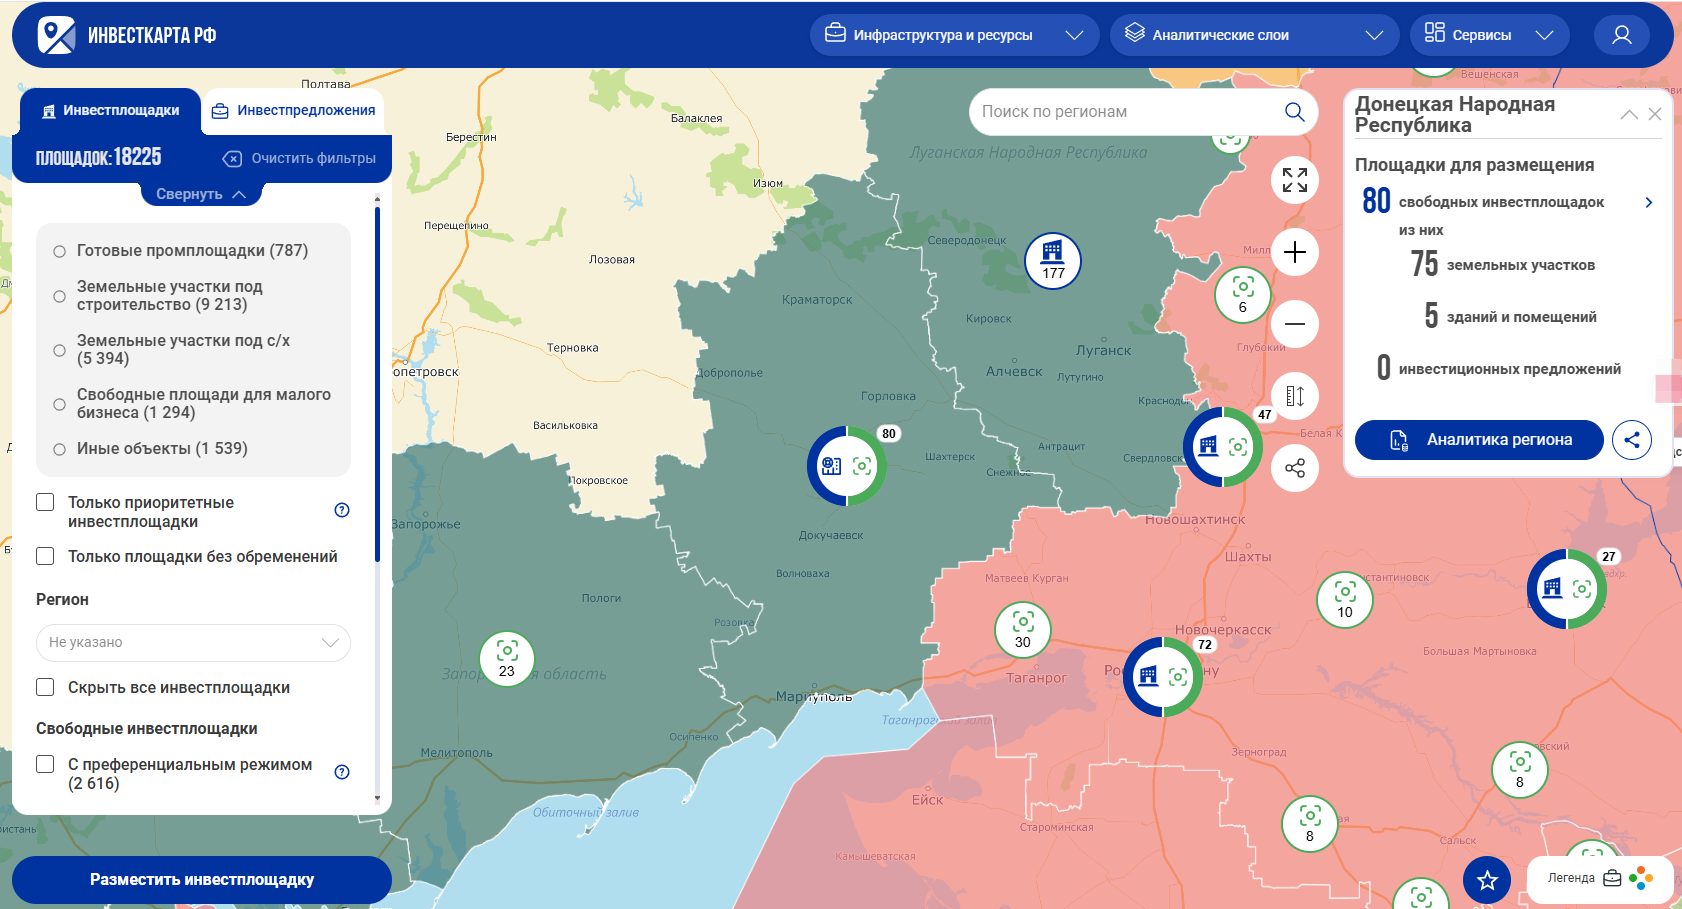Zoom in with the plus button

1295,252
